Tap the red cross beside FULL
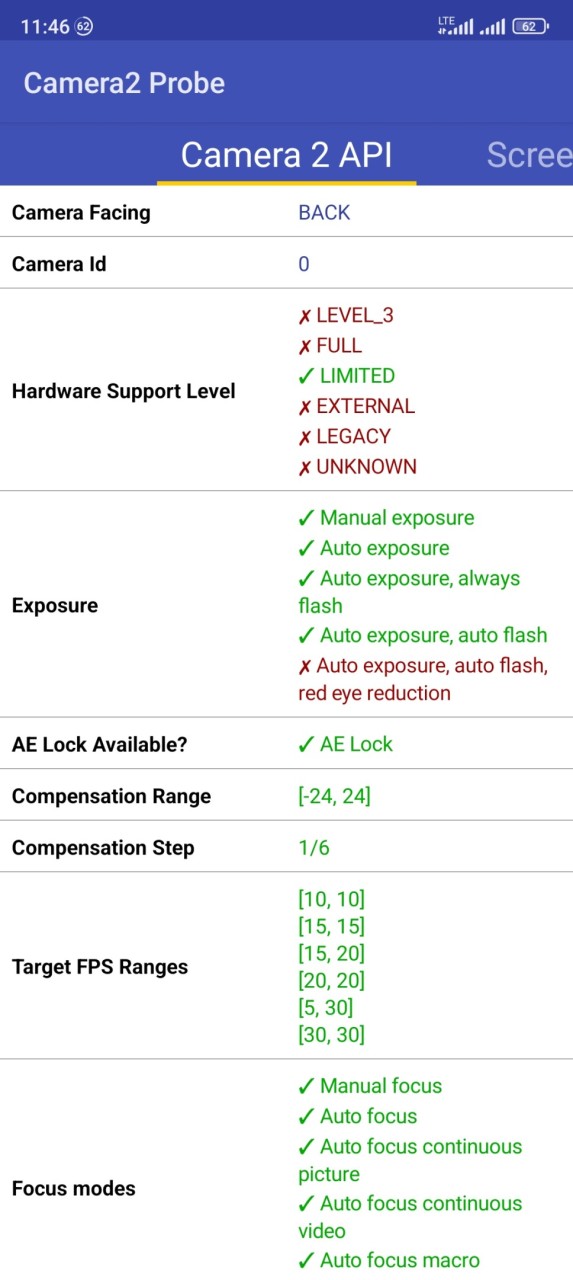The image size is (573, 1280). pyautogui.click(x=305, y=346)
